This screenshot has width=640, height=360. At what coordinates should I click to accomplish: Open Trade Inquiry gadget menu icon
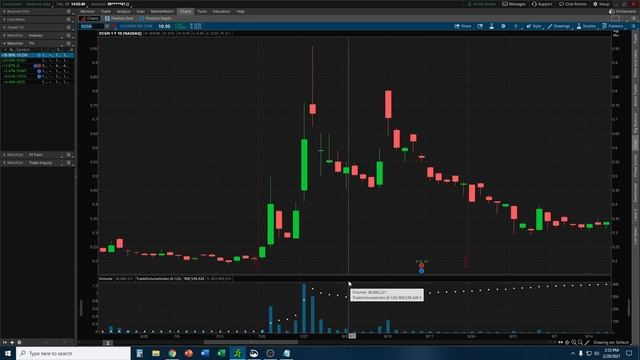(x=69, y=163)
